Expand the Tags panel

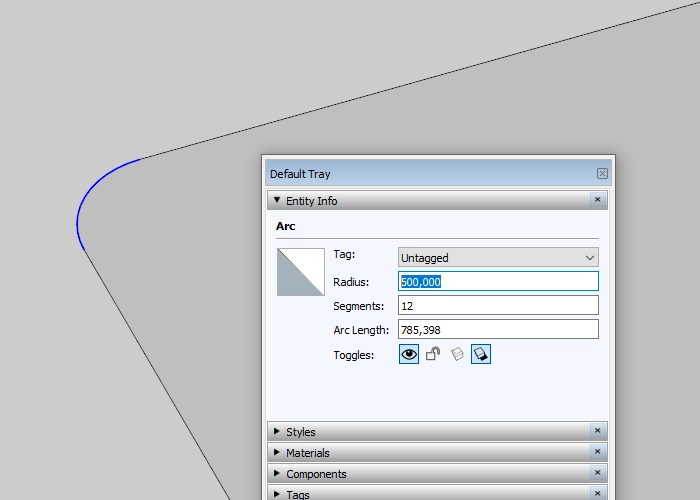click(277, 494)
